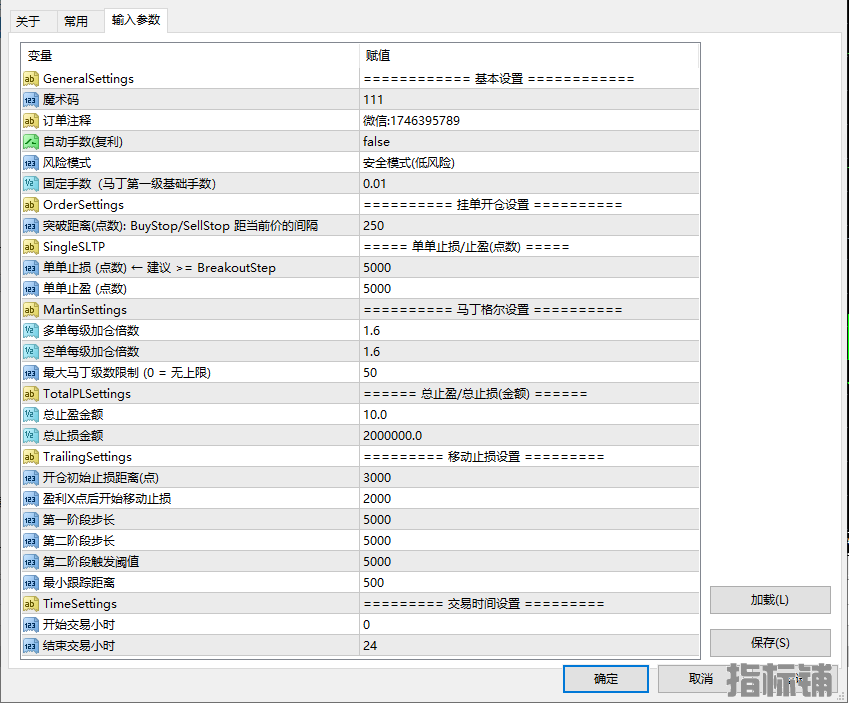Click the ab icon beside MartinSettings
Image resolution: width=849 pixels, height=705 pixels.
tap(30, 309)
